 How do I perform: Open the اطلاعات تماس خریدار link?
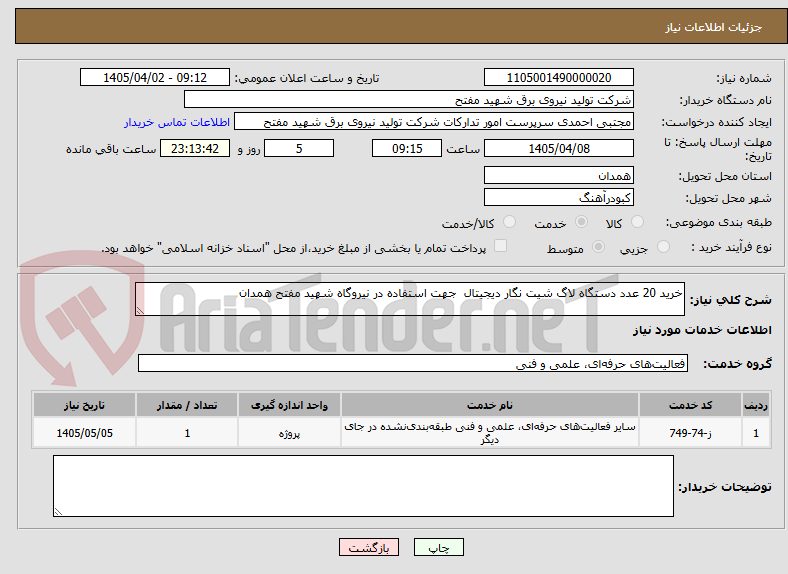tap(177, 122)
